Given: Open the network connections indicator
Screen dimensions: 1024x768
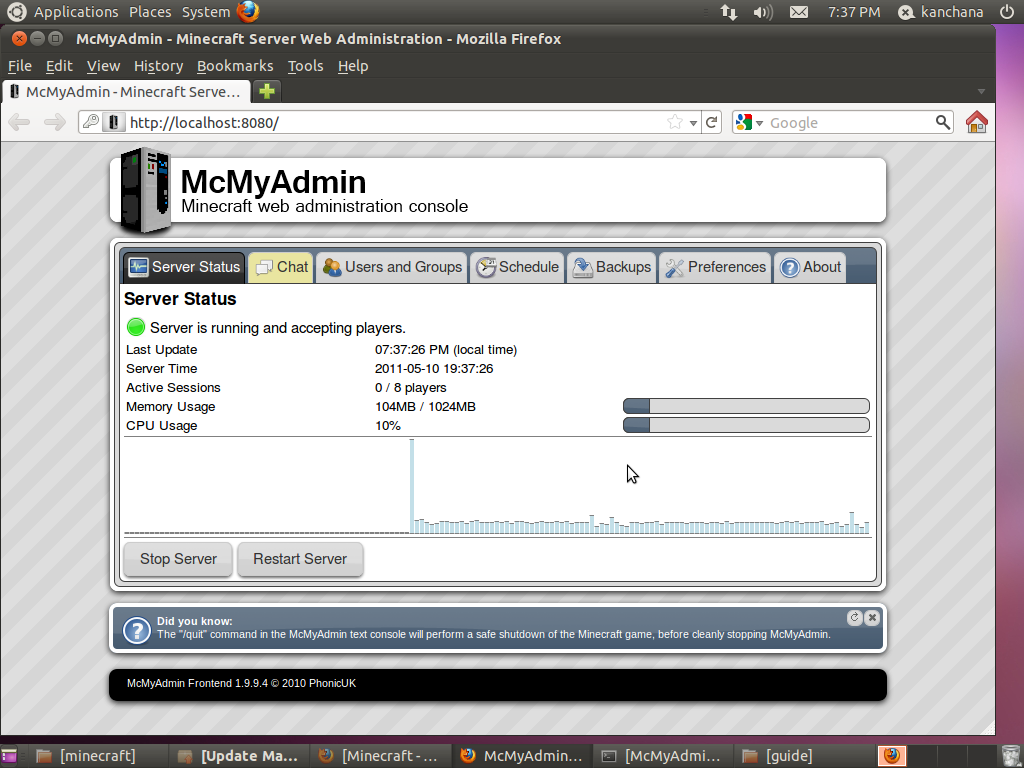Looking at the screenshot, I should click(x=729, y=12).
